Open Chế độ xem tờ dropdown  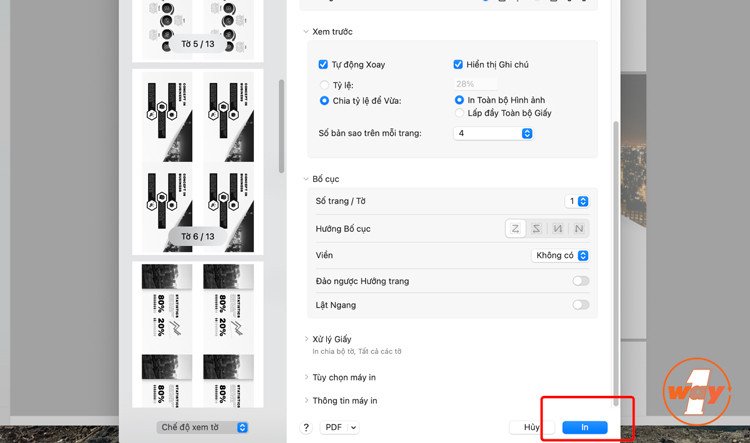(202, 427)
